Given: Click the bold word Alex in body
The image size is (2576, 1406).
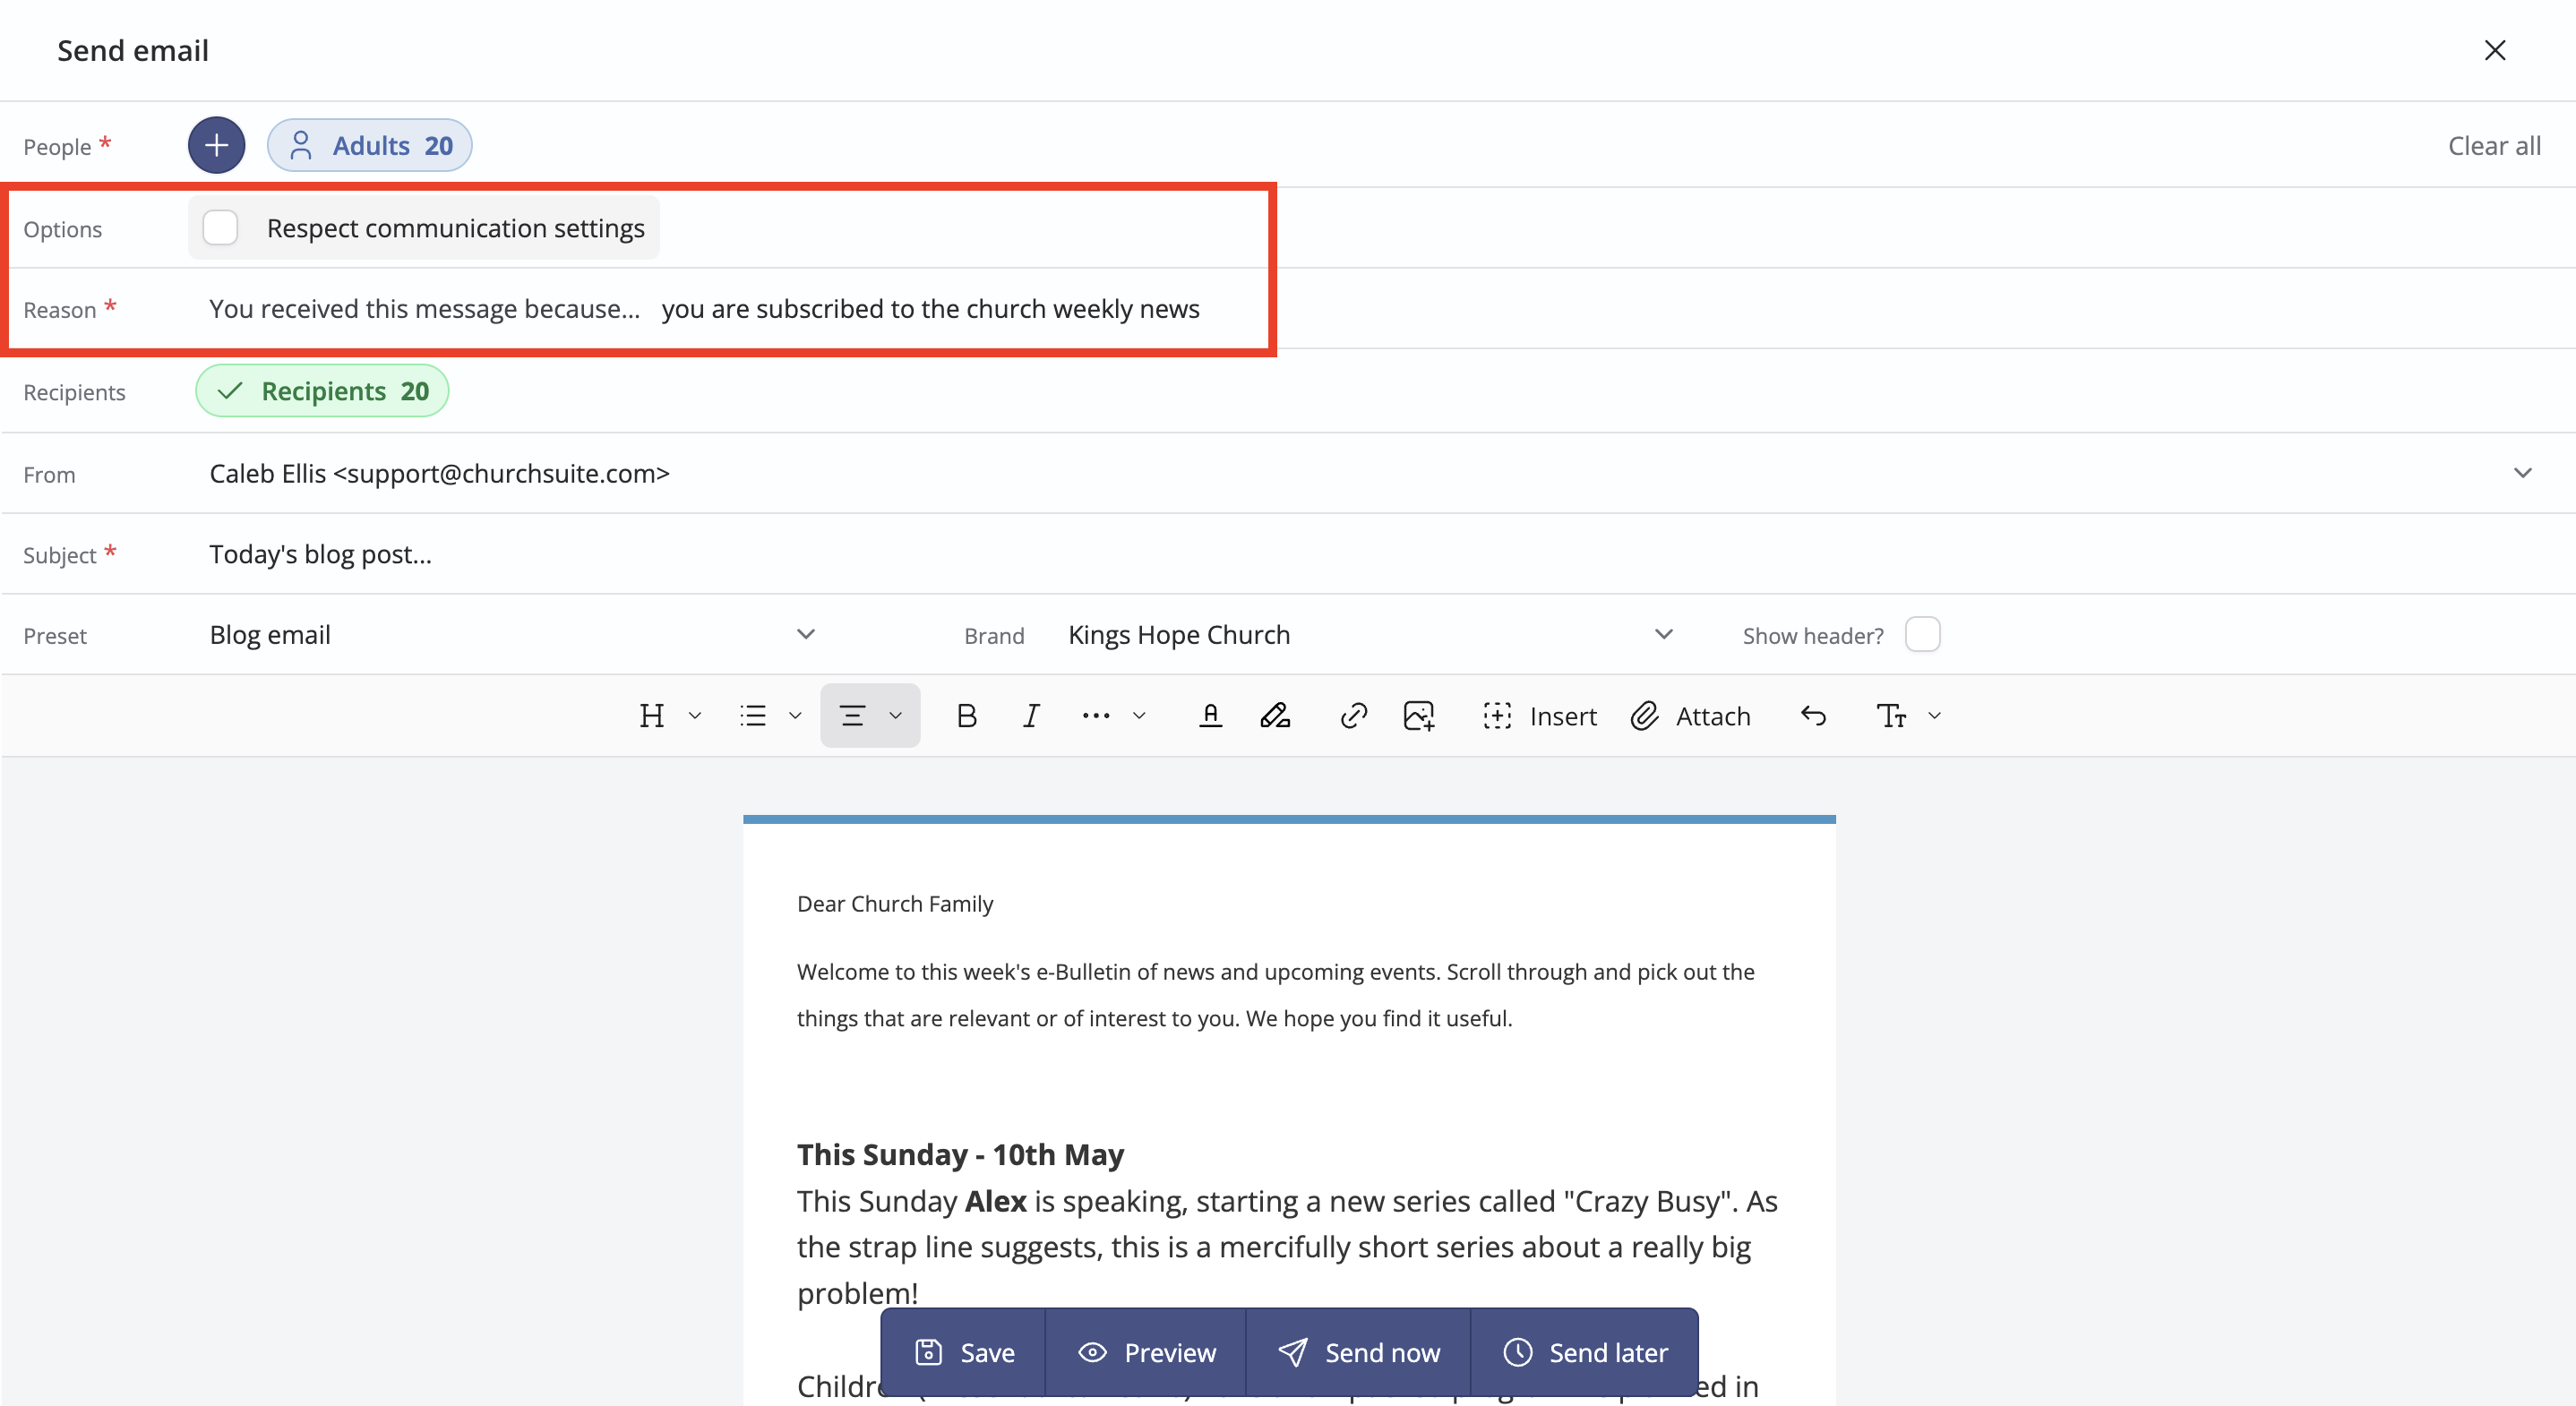Looking at the screenshot, I should click(996, 1201).
